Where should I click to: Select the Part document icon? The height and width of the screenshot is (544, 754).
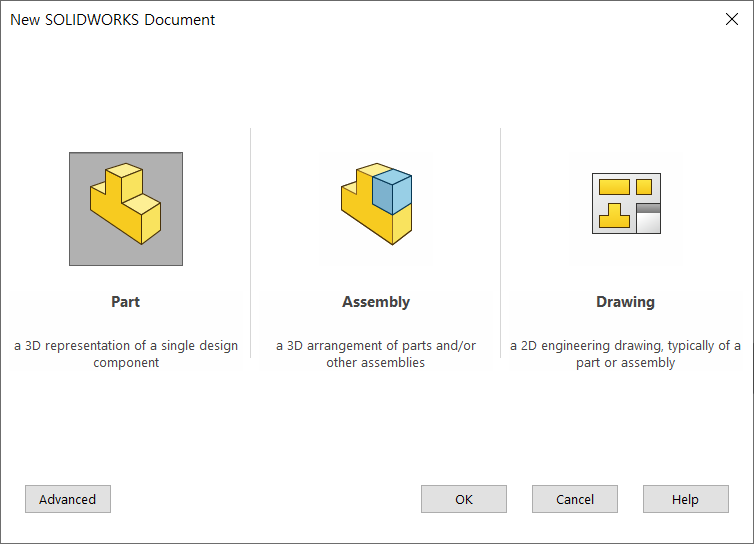(x=126, y=209)
